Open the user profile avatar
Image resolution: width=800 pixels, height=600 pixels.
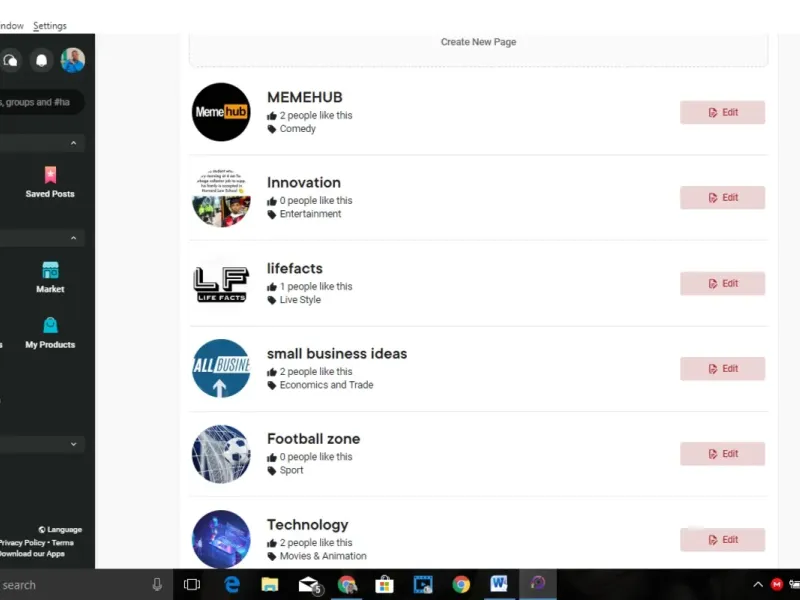click(72, 60)
